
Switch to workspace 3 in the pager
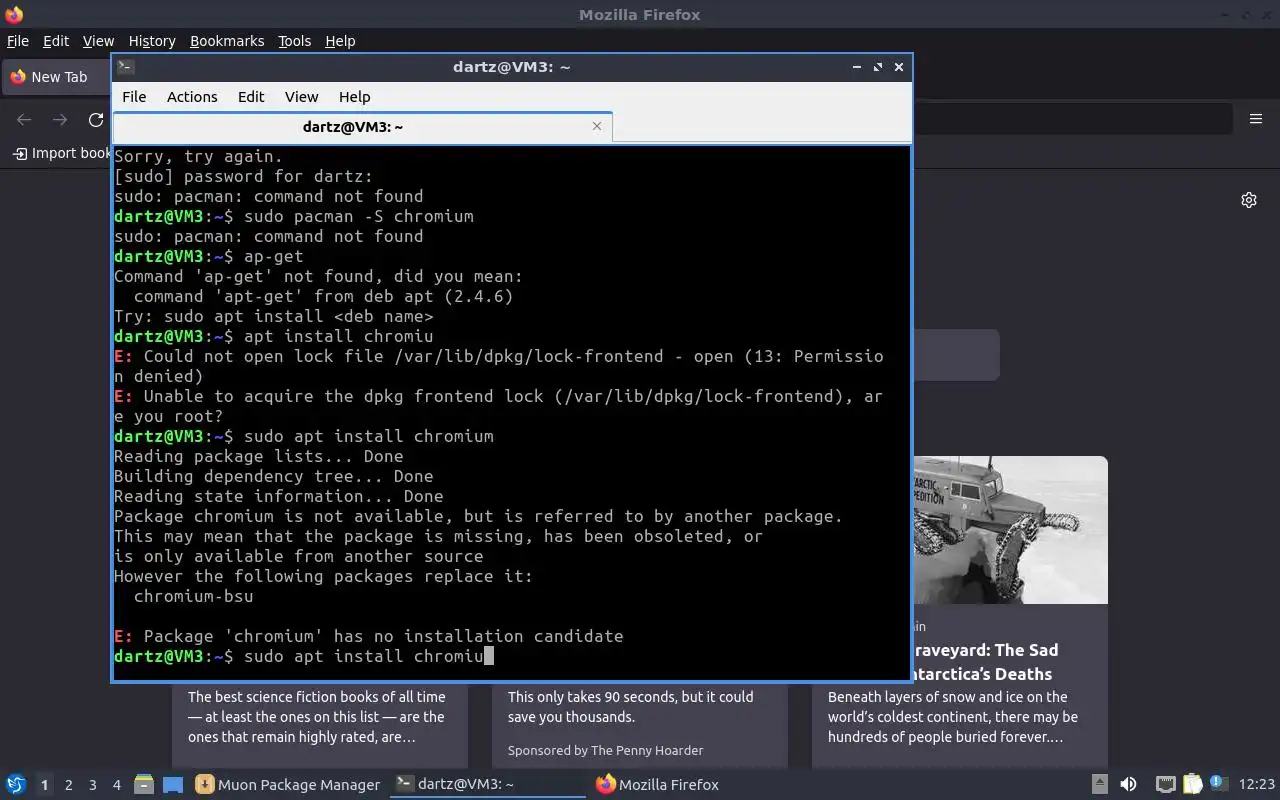click(x=93, y=785)
